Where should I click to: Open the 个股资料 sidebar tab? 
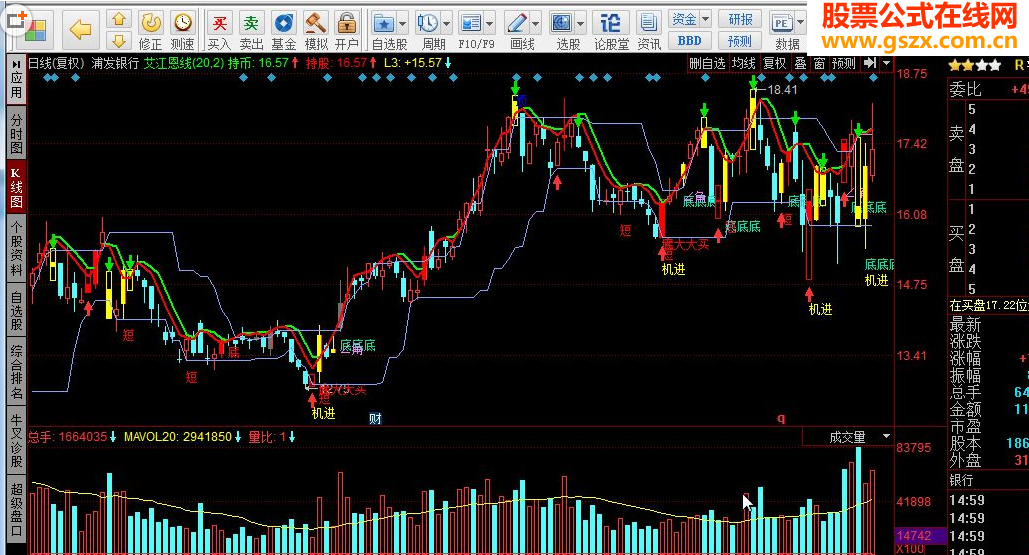coord(16,249)
